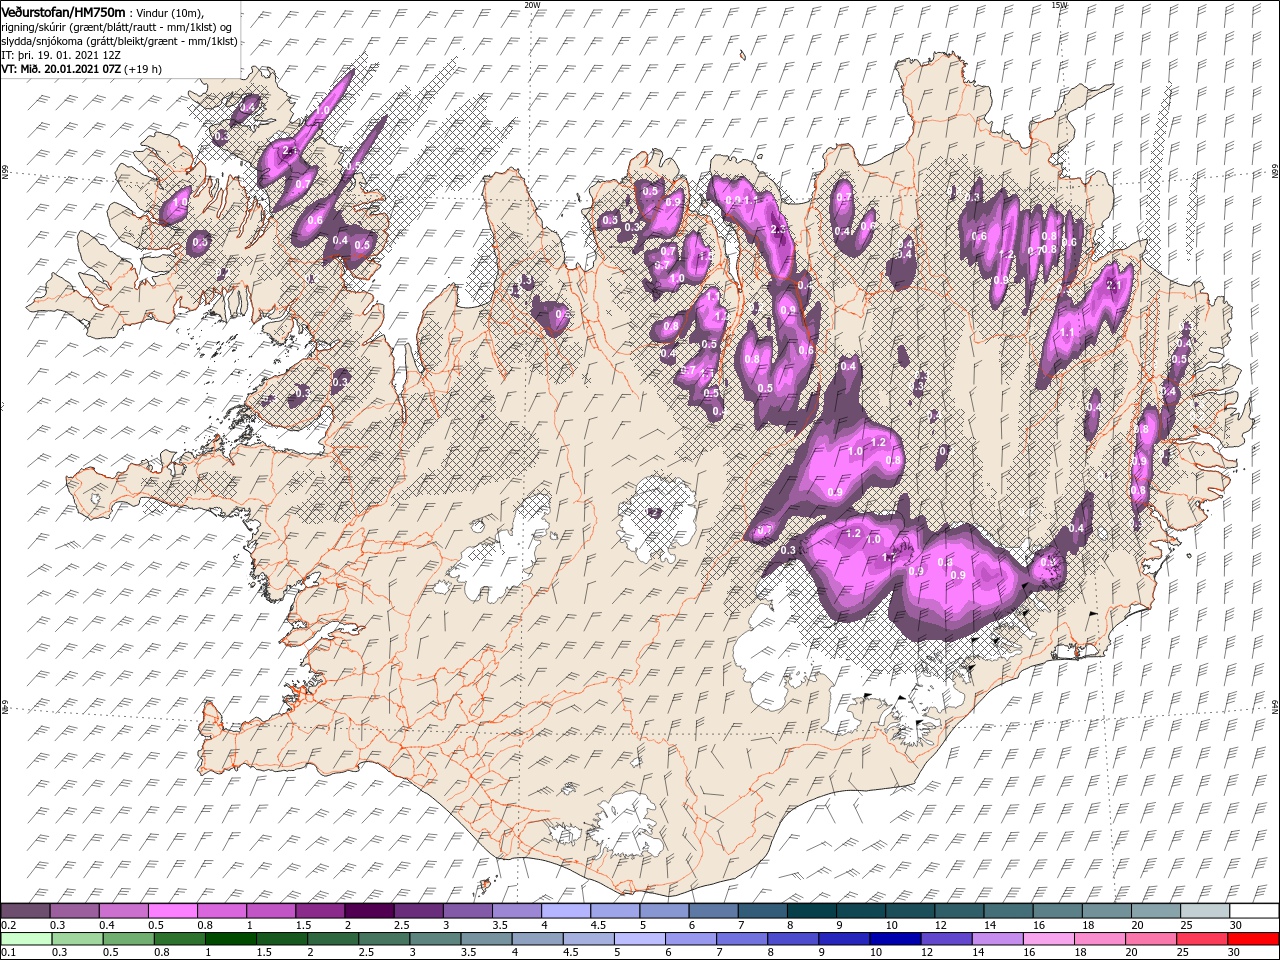
Task: Click the 15W longitude label at top
Action: tap(1059, 5)
